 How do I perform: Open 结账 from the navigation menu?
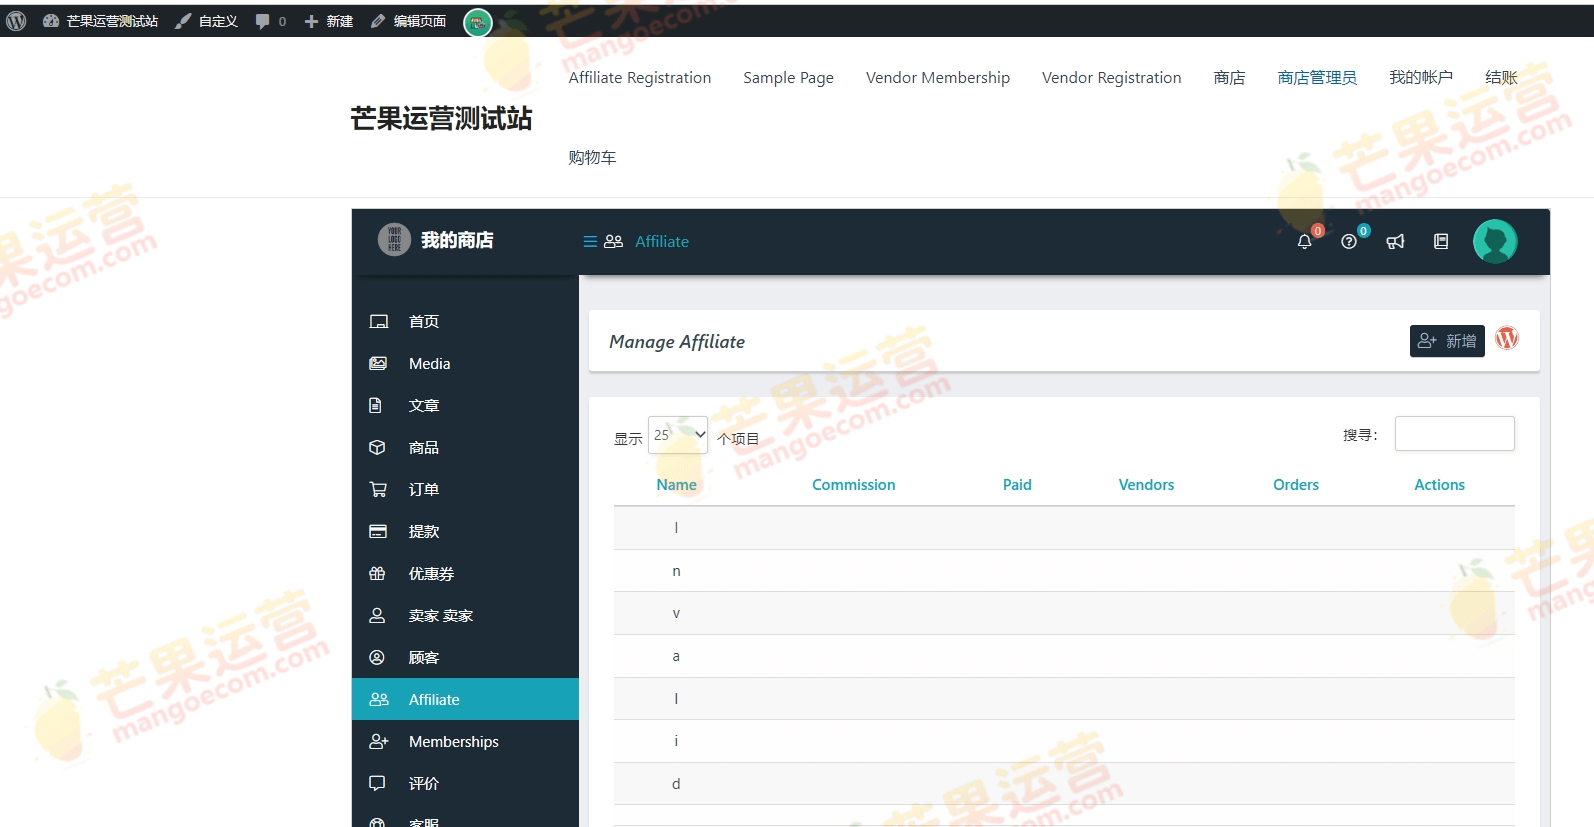point(1501,77)
